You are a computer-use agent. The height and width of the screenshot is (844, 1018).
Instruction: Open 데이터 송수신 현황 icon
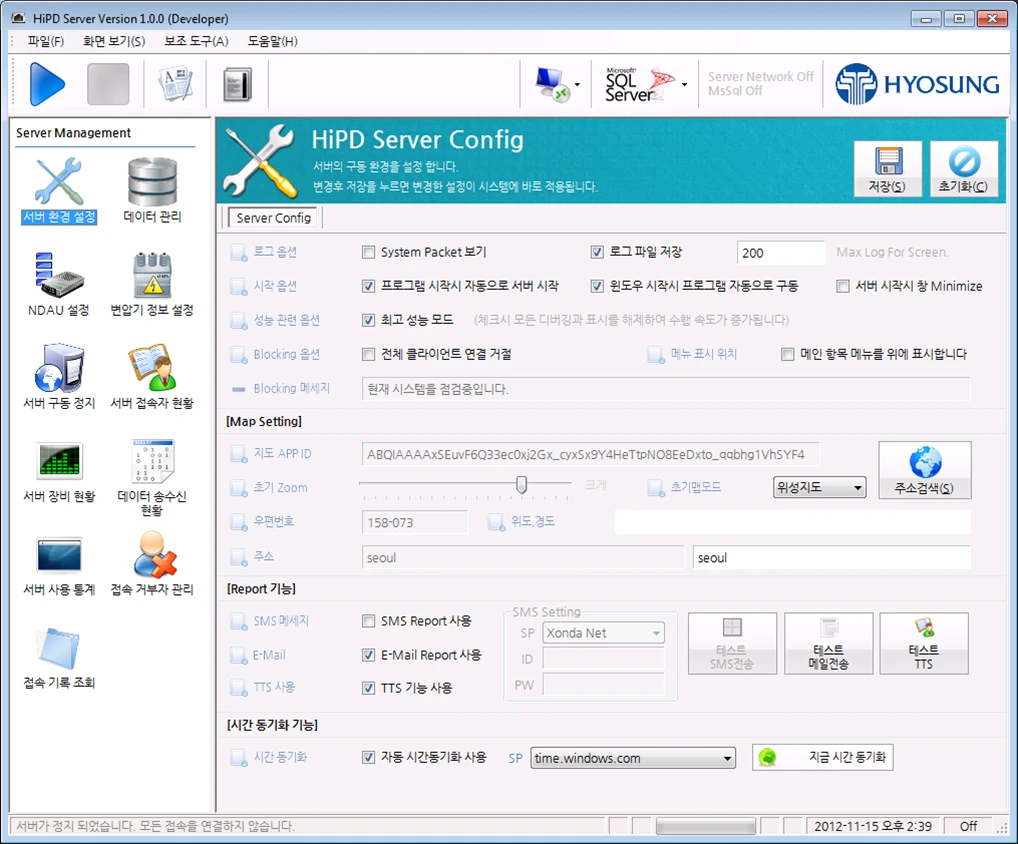(152, 477)
